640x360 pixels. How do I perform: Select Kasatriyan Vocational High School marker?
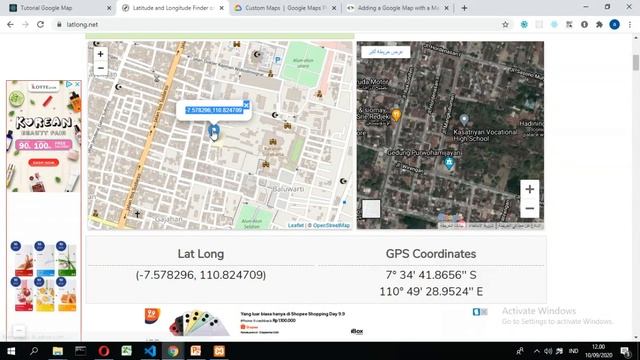464,120
